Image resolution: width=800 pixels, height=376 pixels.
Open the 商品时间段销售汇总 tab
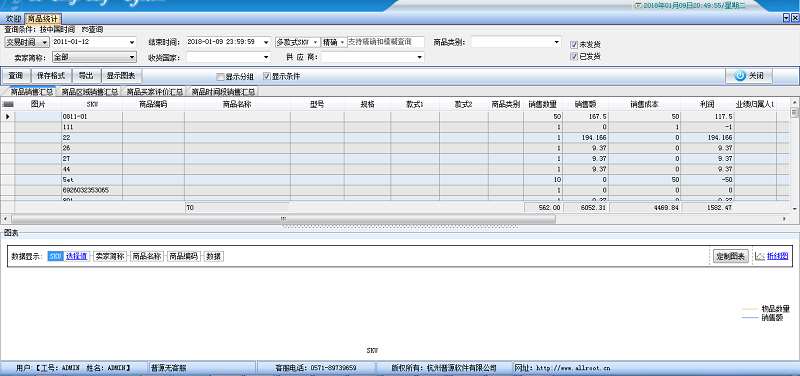point(223,92)
